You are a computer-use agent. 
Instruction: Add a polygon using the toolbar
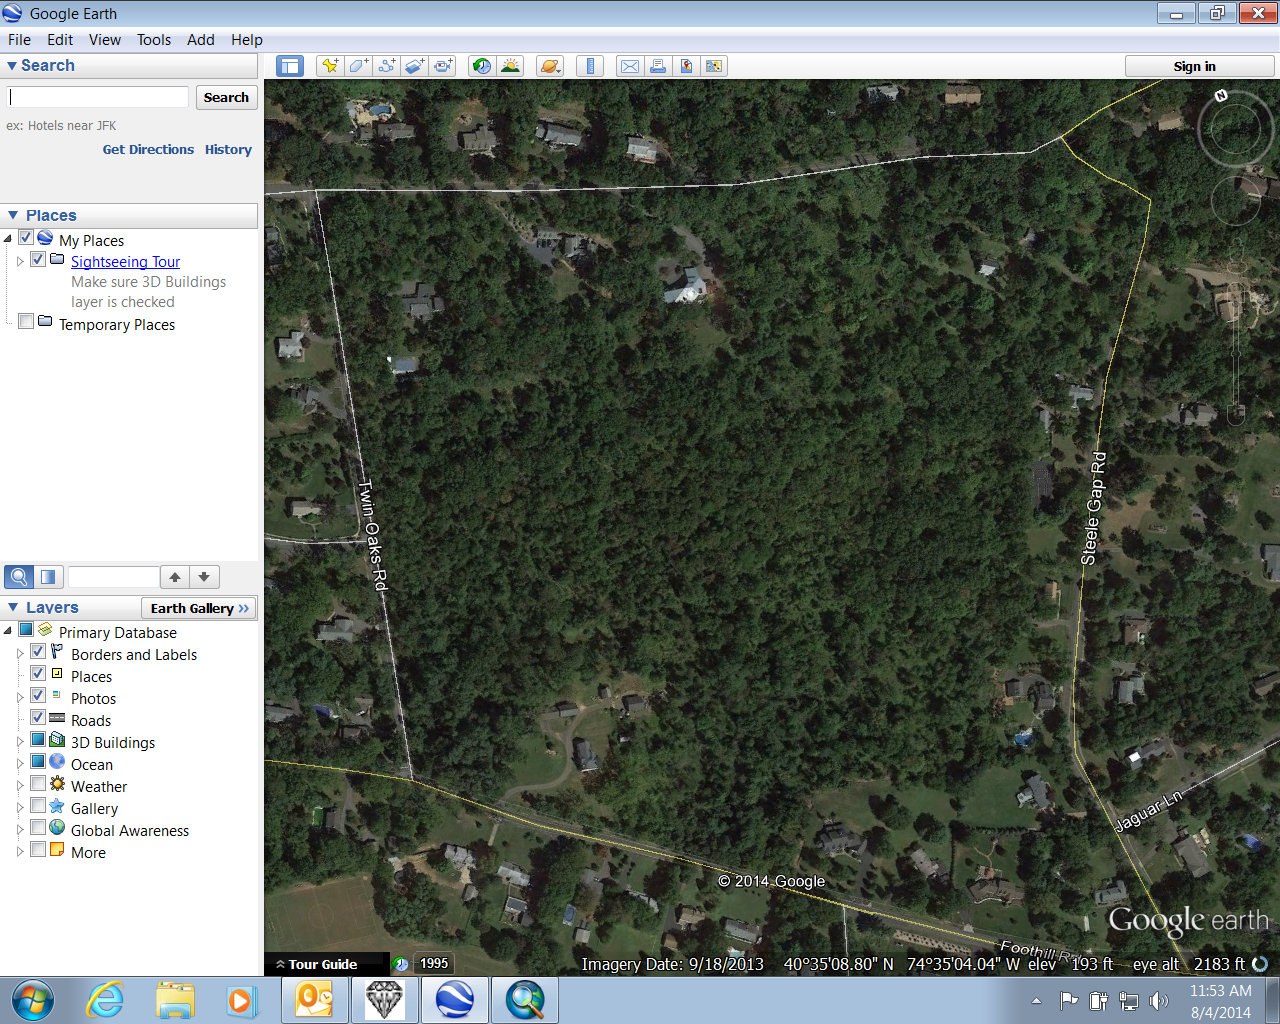[358, 66]
